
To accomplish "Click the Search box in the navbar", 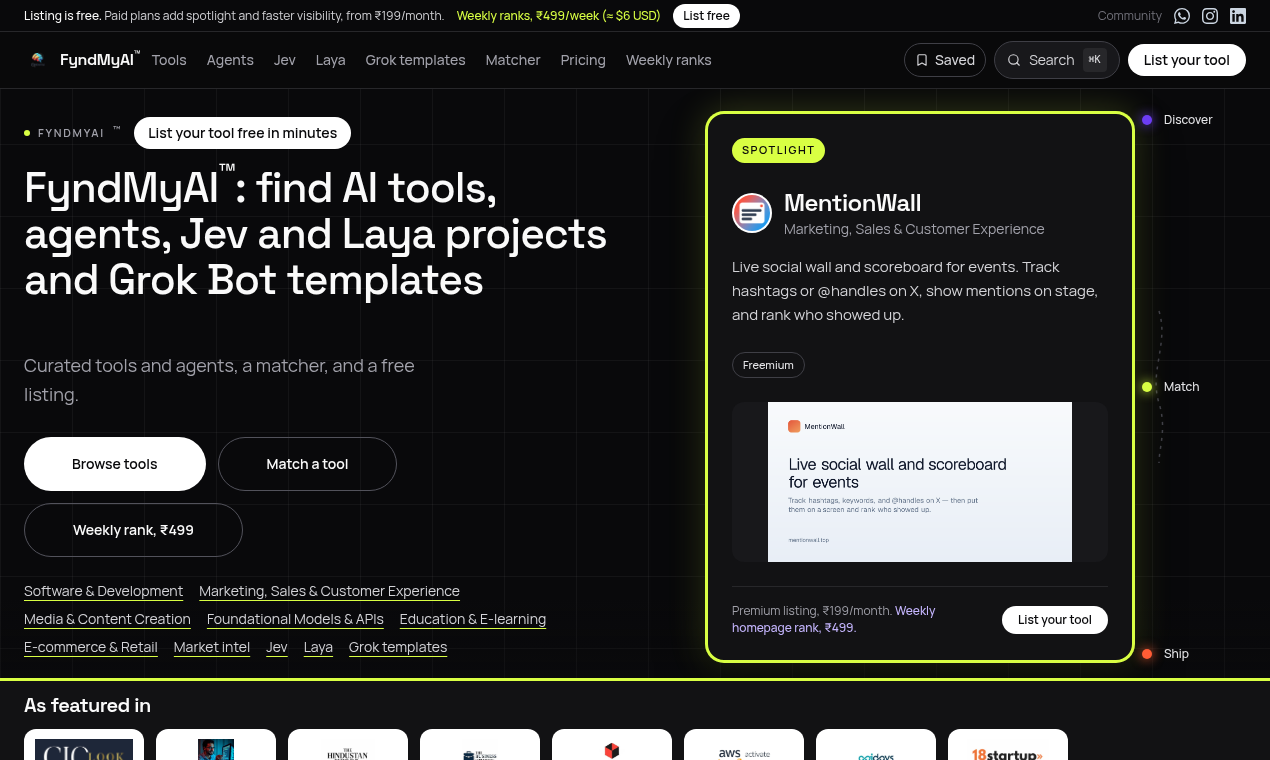I will [x=1057, y=60].
